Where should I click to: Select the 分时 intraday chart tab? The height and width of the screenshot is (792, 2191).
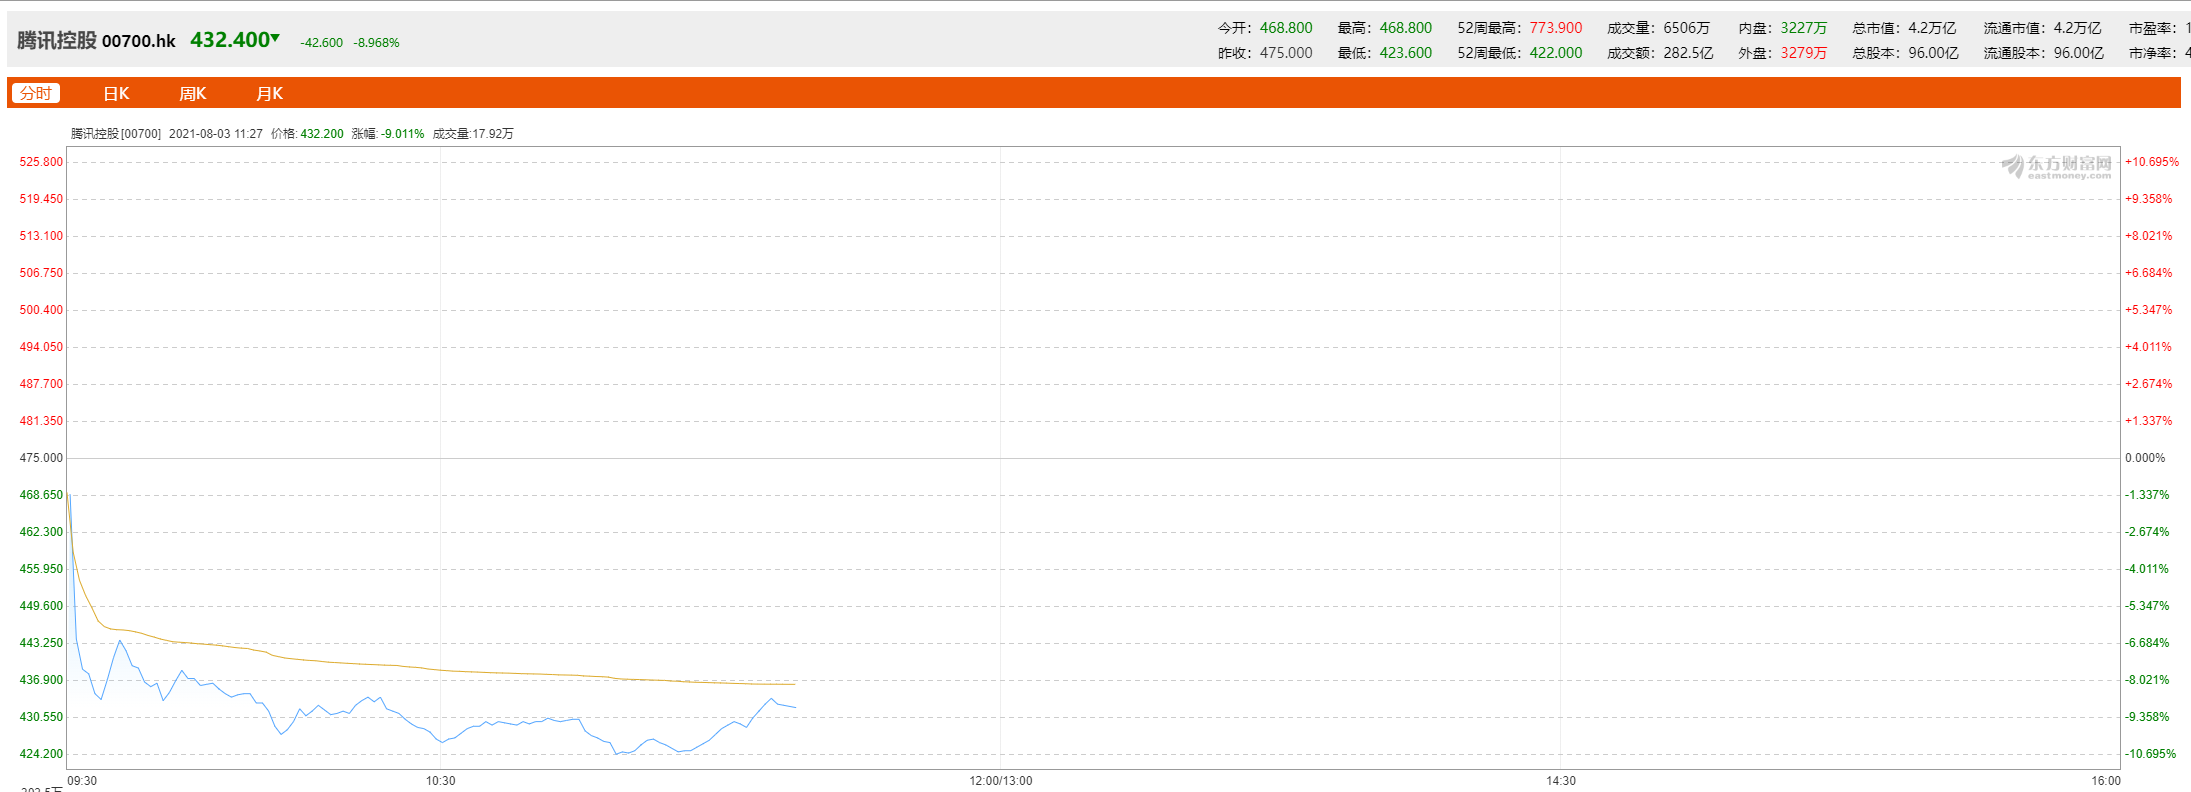(36, 93)
